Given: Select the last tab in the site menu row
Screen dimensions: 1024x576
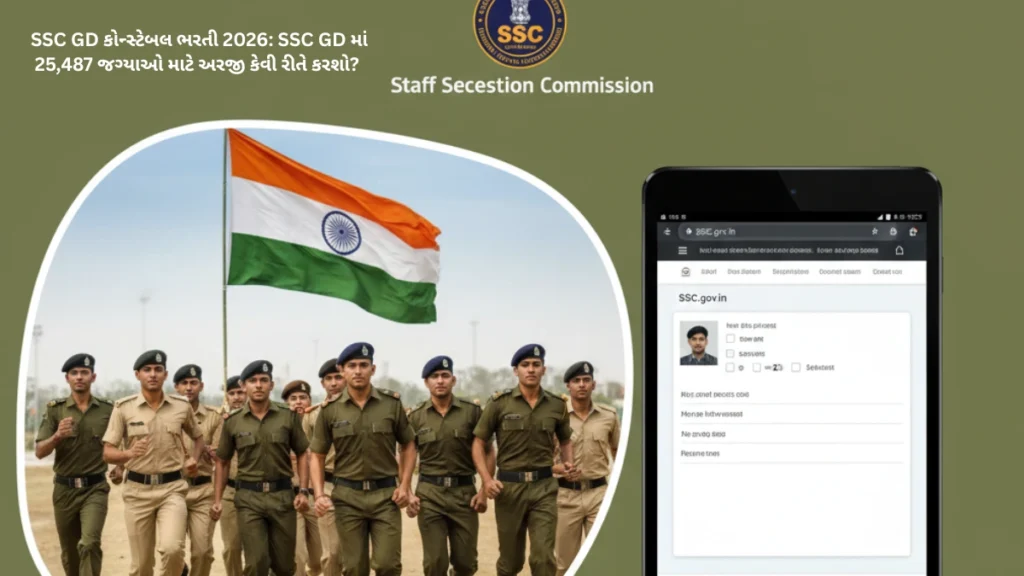Looking at the screenshot, I should click(886, 272).
